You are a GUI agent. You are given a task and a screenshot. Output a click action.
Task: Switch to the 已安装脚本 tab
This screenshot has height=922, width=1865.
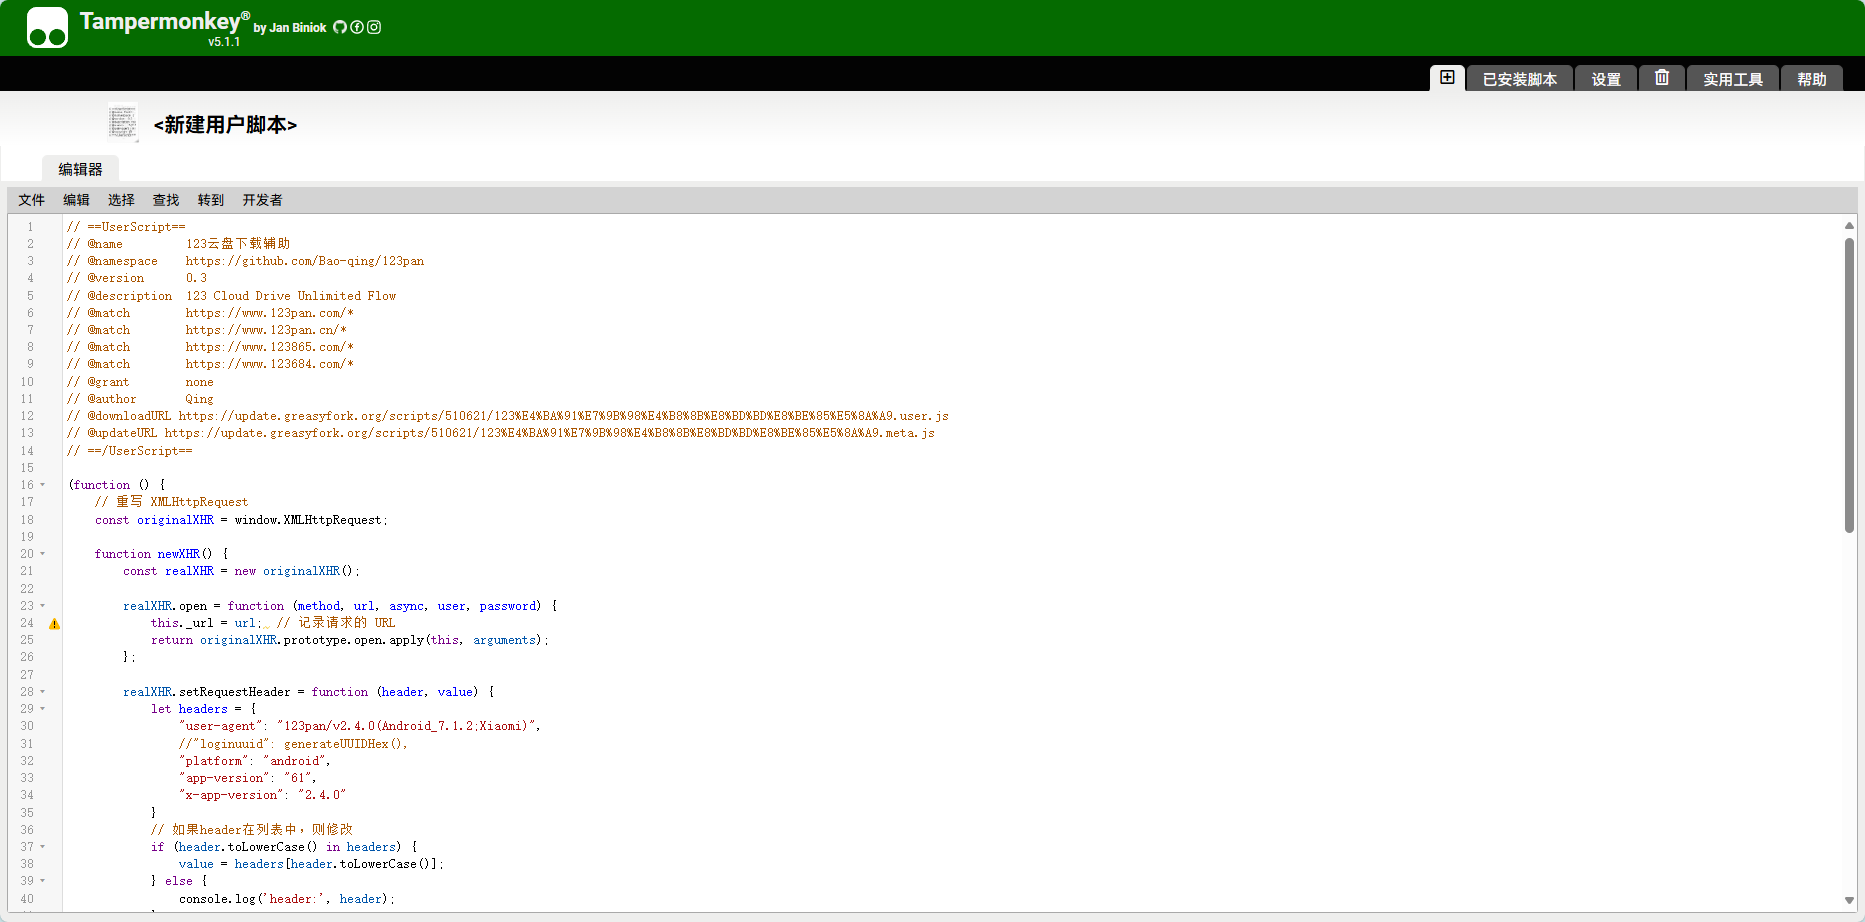[x=1519, y=79]
